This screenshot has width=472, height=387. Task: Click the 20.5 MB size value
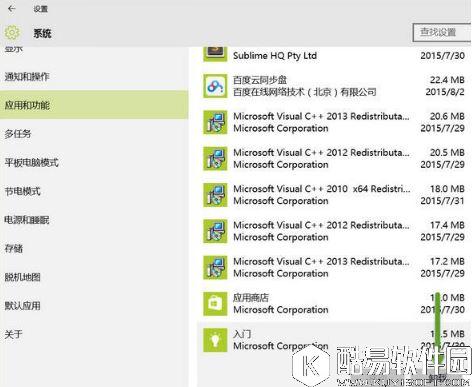(x=447, y=153)
